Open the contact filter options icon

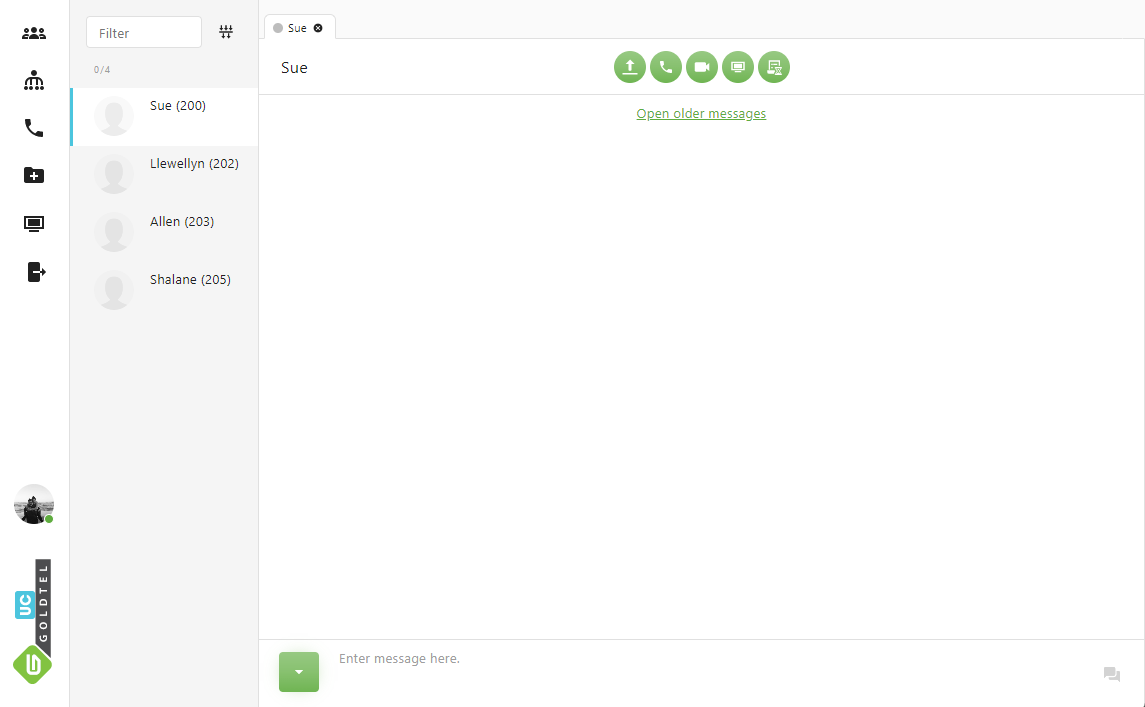click(226, 32)
